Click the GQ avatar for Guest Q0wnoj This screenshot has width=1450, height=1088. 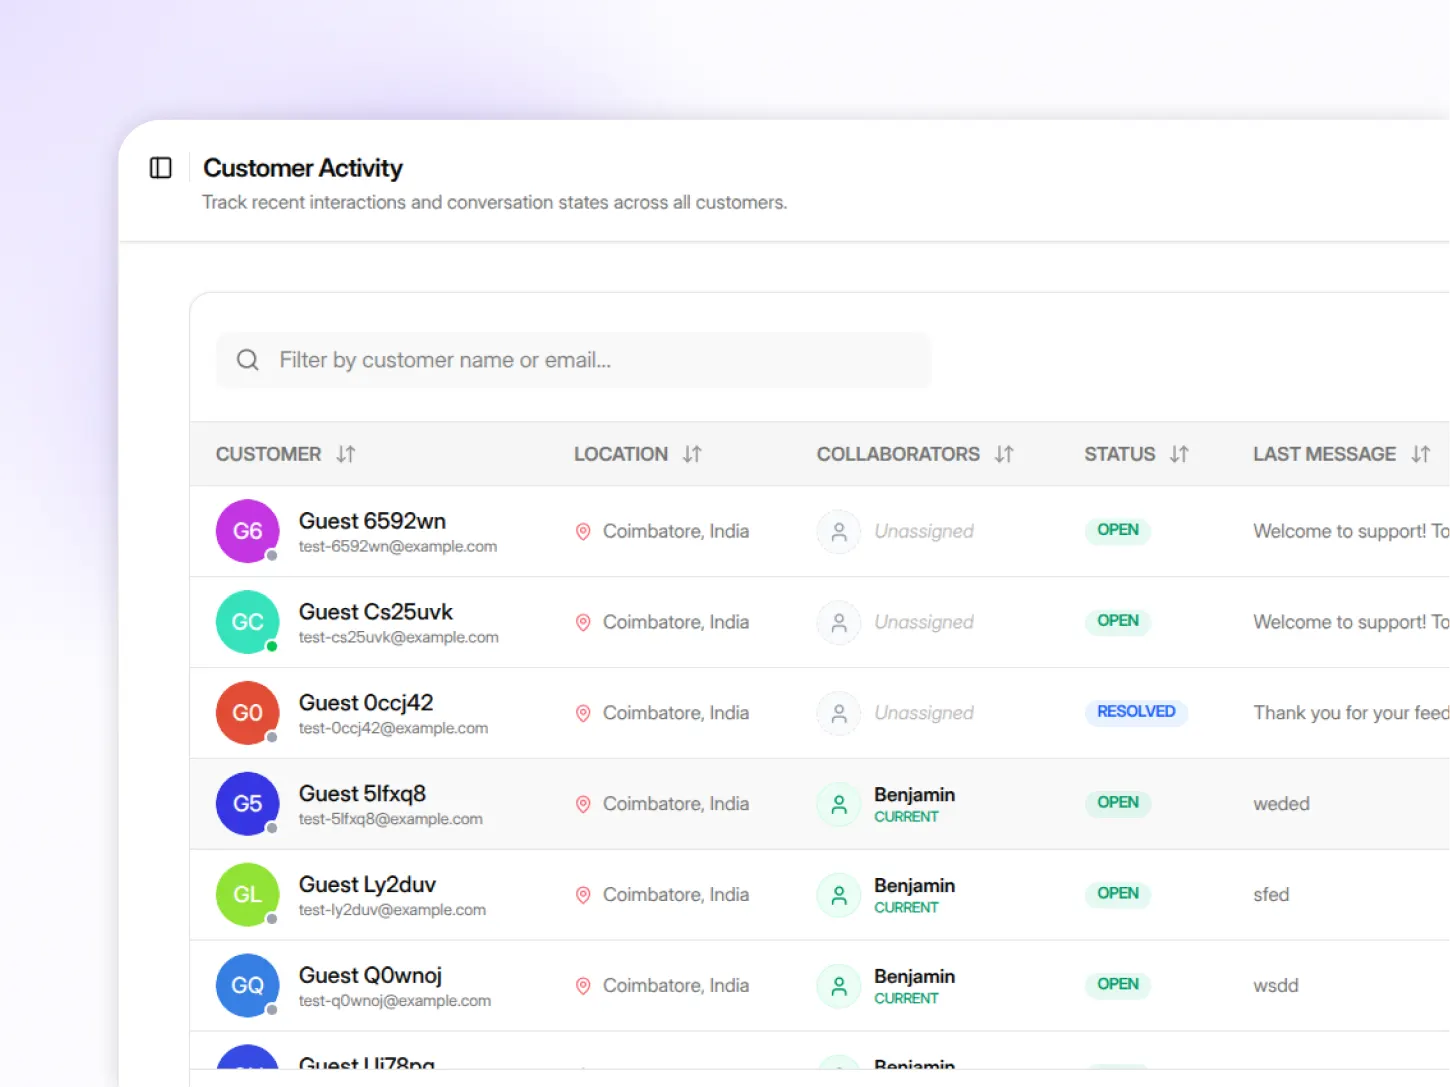[x=247, y=986]
